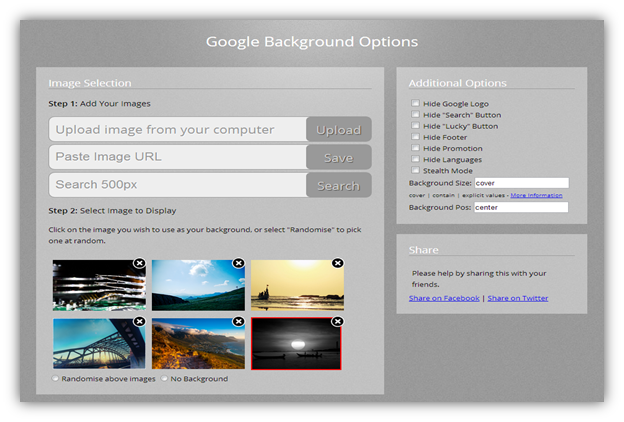Edit the Background Pos field
Viewport: 624px width, 422px height.
pyautogui.click(x=521, y=207)
